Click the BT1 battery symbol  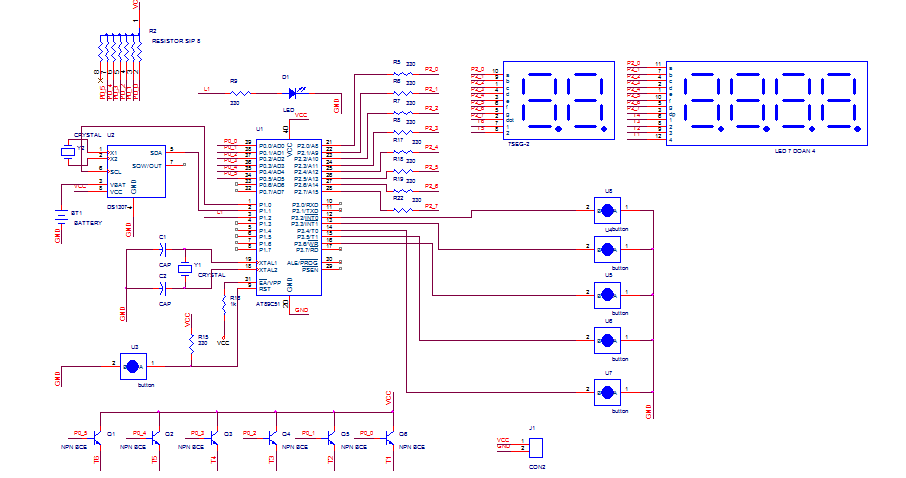(x=61, y=216)
